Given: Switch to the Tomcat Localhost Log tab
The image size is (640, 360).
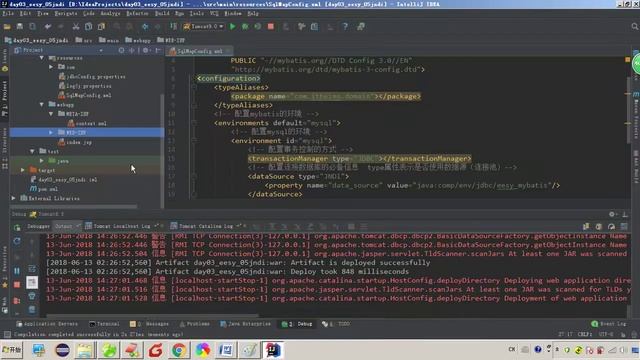Looking at the screenshot, I should pos(122,226).
